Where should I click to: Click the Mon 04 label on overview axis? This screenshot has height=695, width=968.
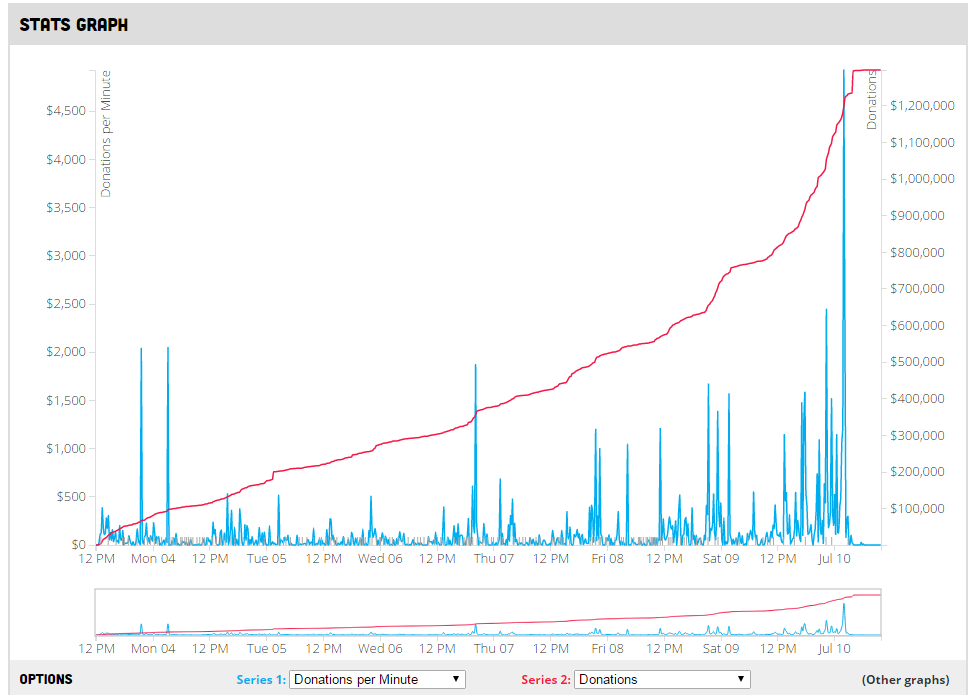pyautogui.click(x=153, y=649)
